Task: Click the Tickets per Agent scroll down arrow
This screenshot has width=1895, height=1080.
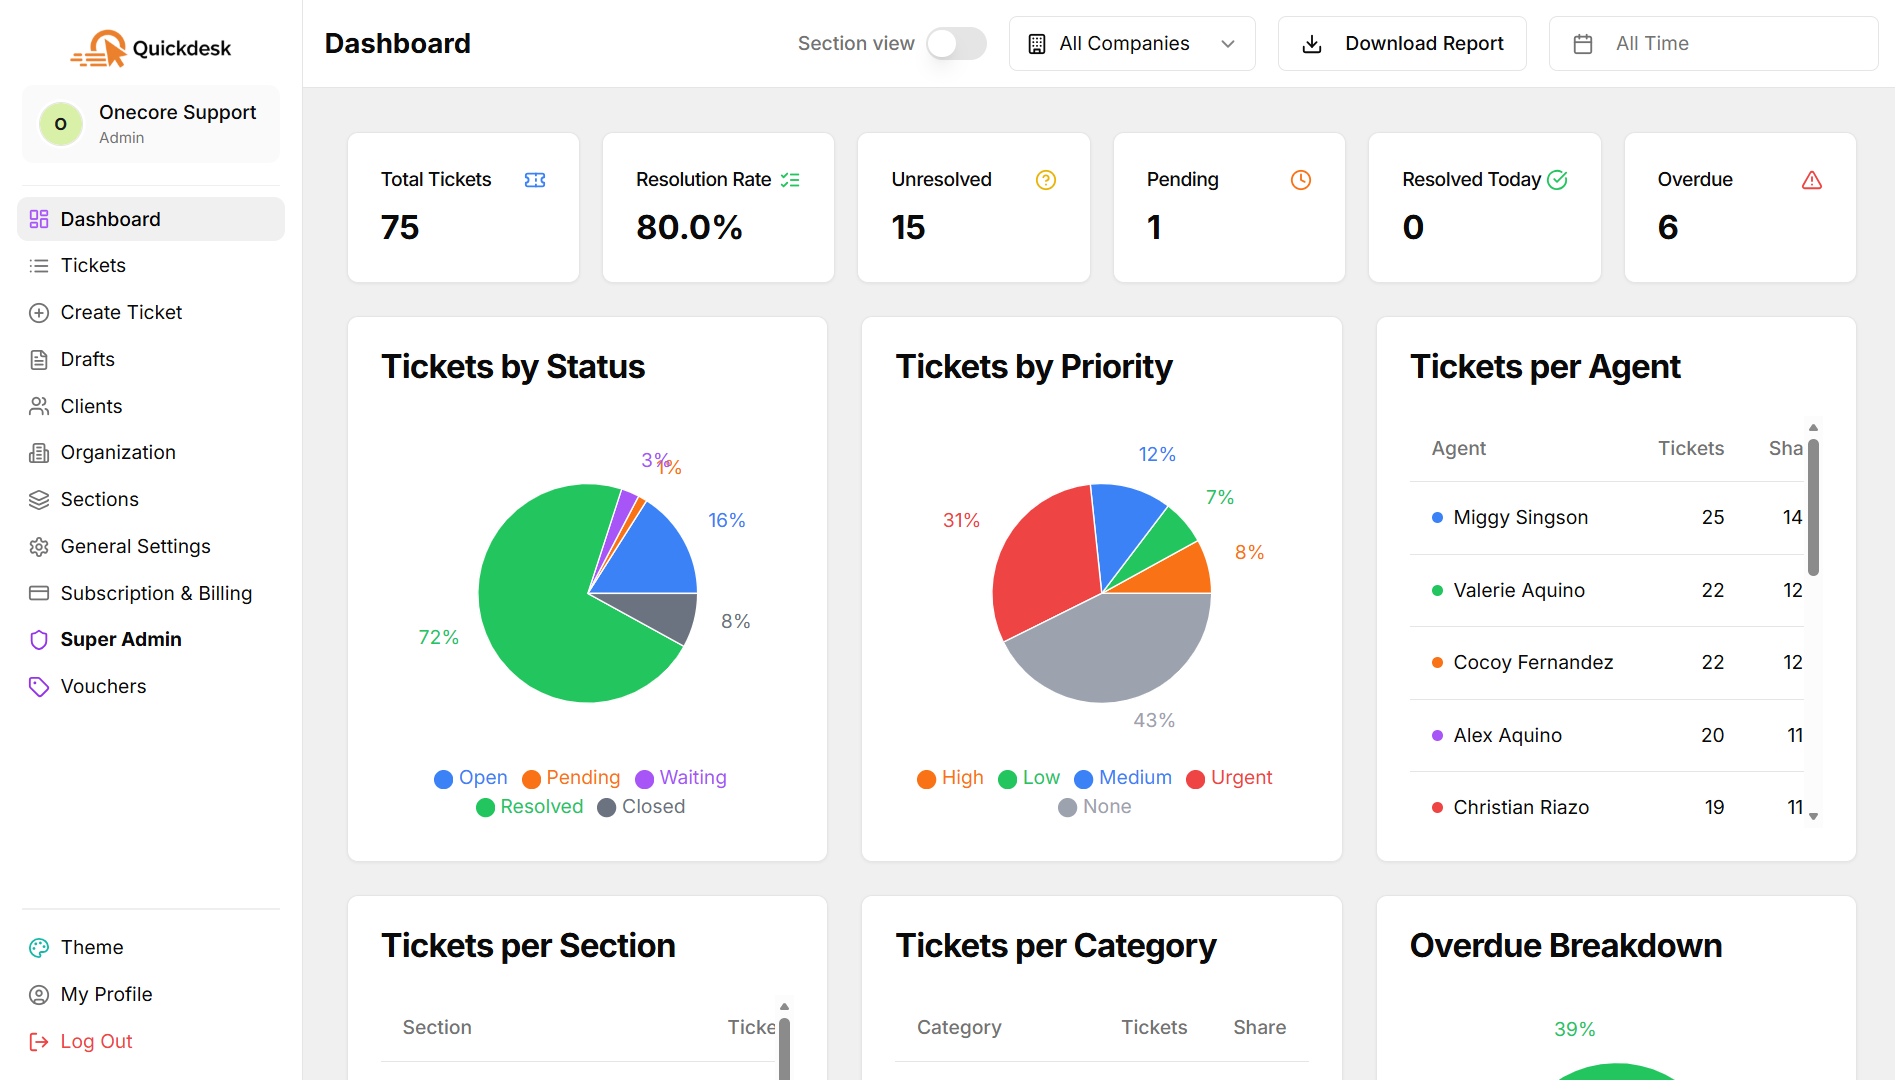Action: [1813, 816]
